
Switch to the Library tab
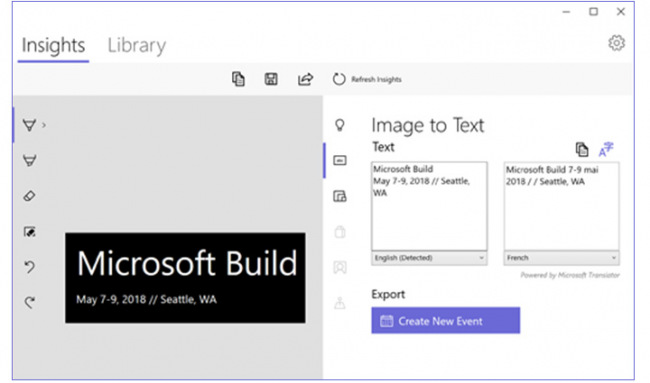[x=137, y=45]
